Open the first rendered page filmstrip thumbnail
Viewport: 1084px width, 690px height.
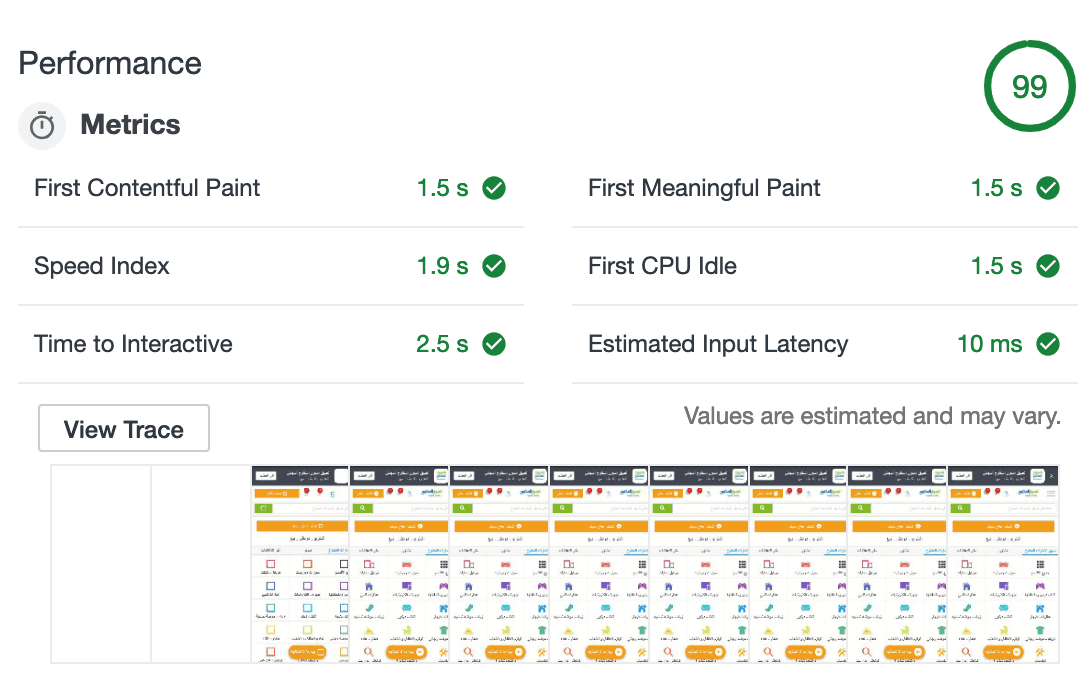[300, 563]
